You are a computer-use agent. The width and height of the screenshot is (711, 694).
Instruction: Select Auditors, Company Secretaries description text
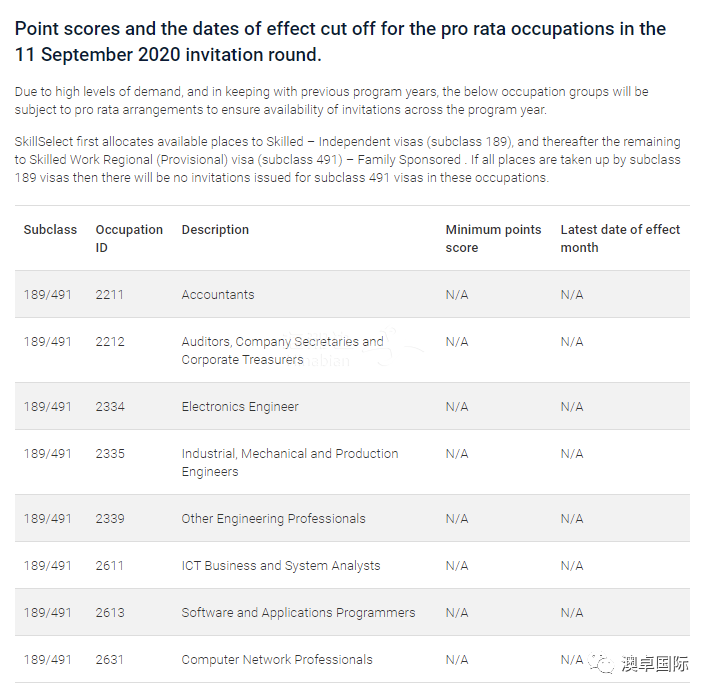(282, 350)
